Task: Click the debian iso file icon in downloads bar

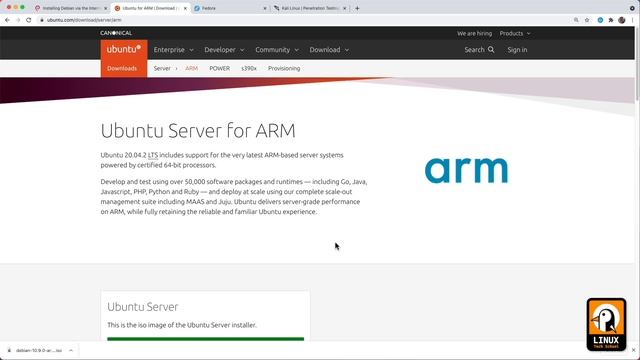Action: pos(9,350)
